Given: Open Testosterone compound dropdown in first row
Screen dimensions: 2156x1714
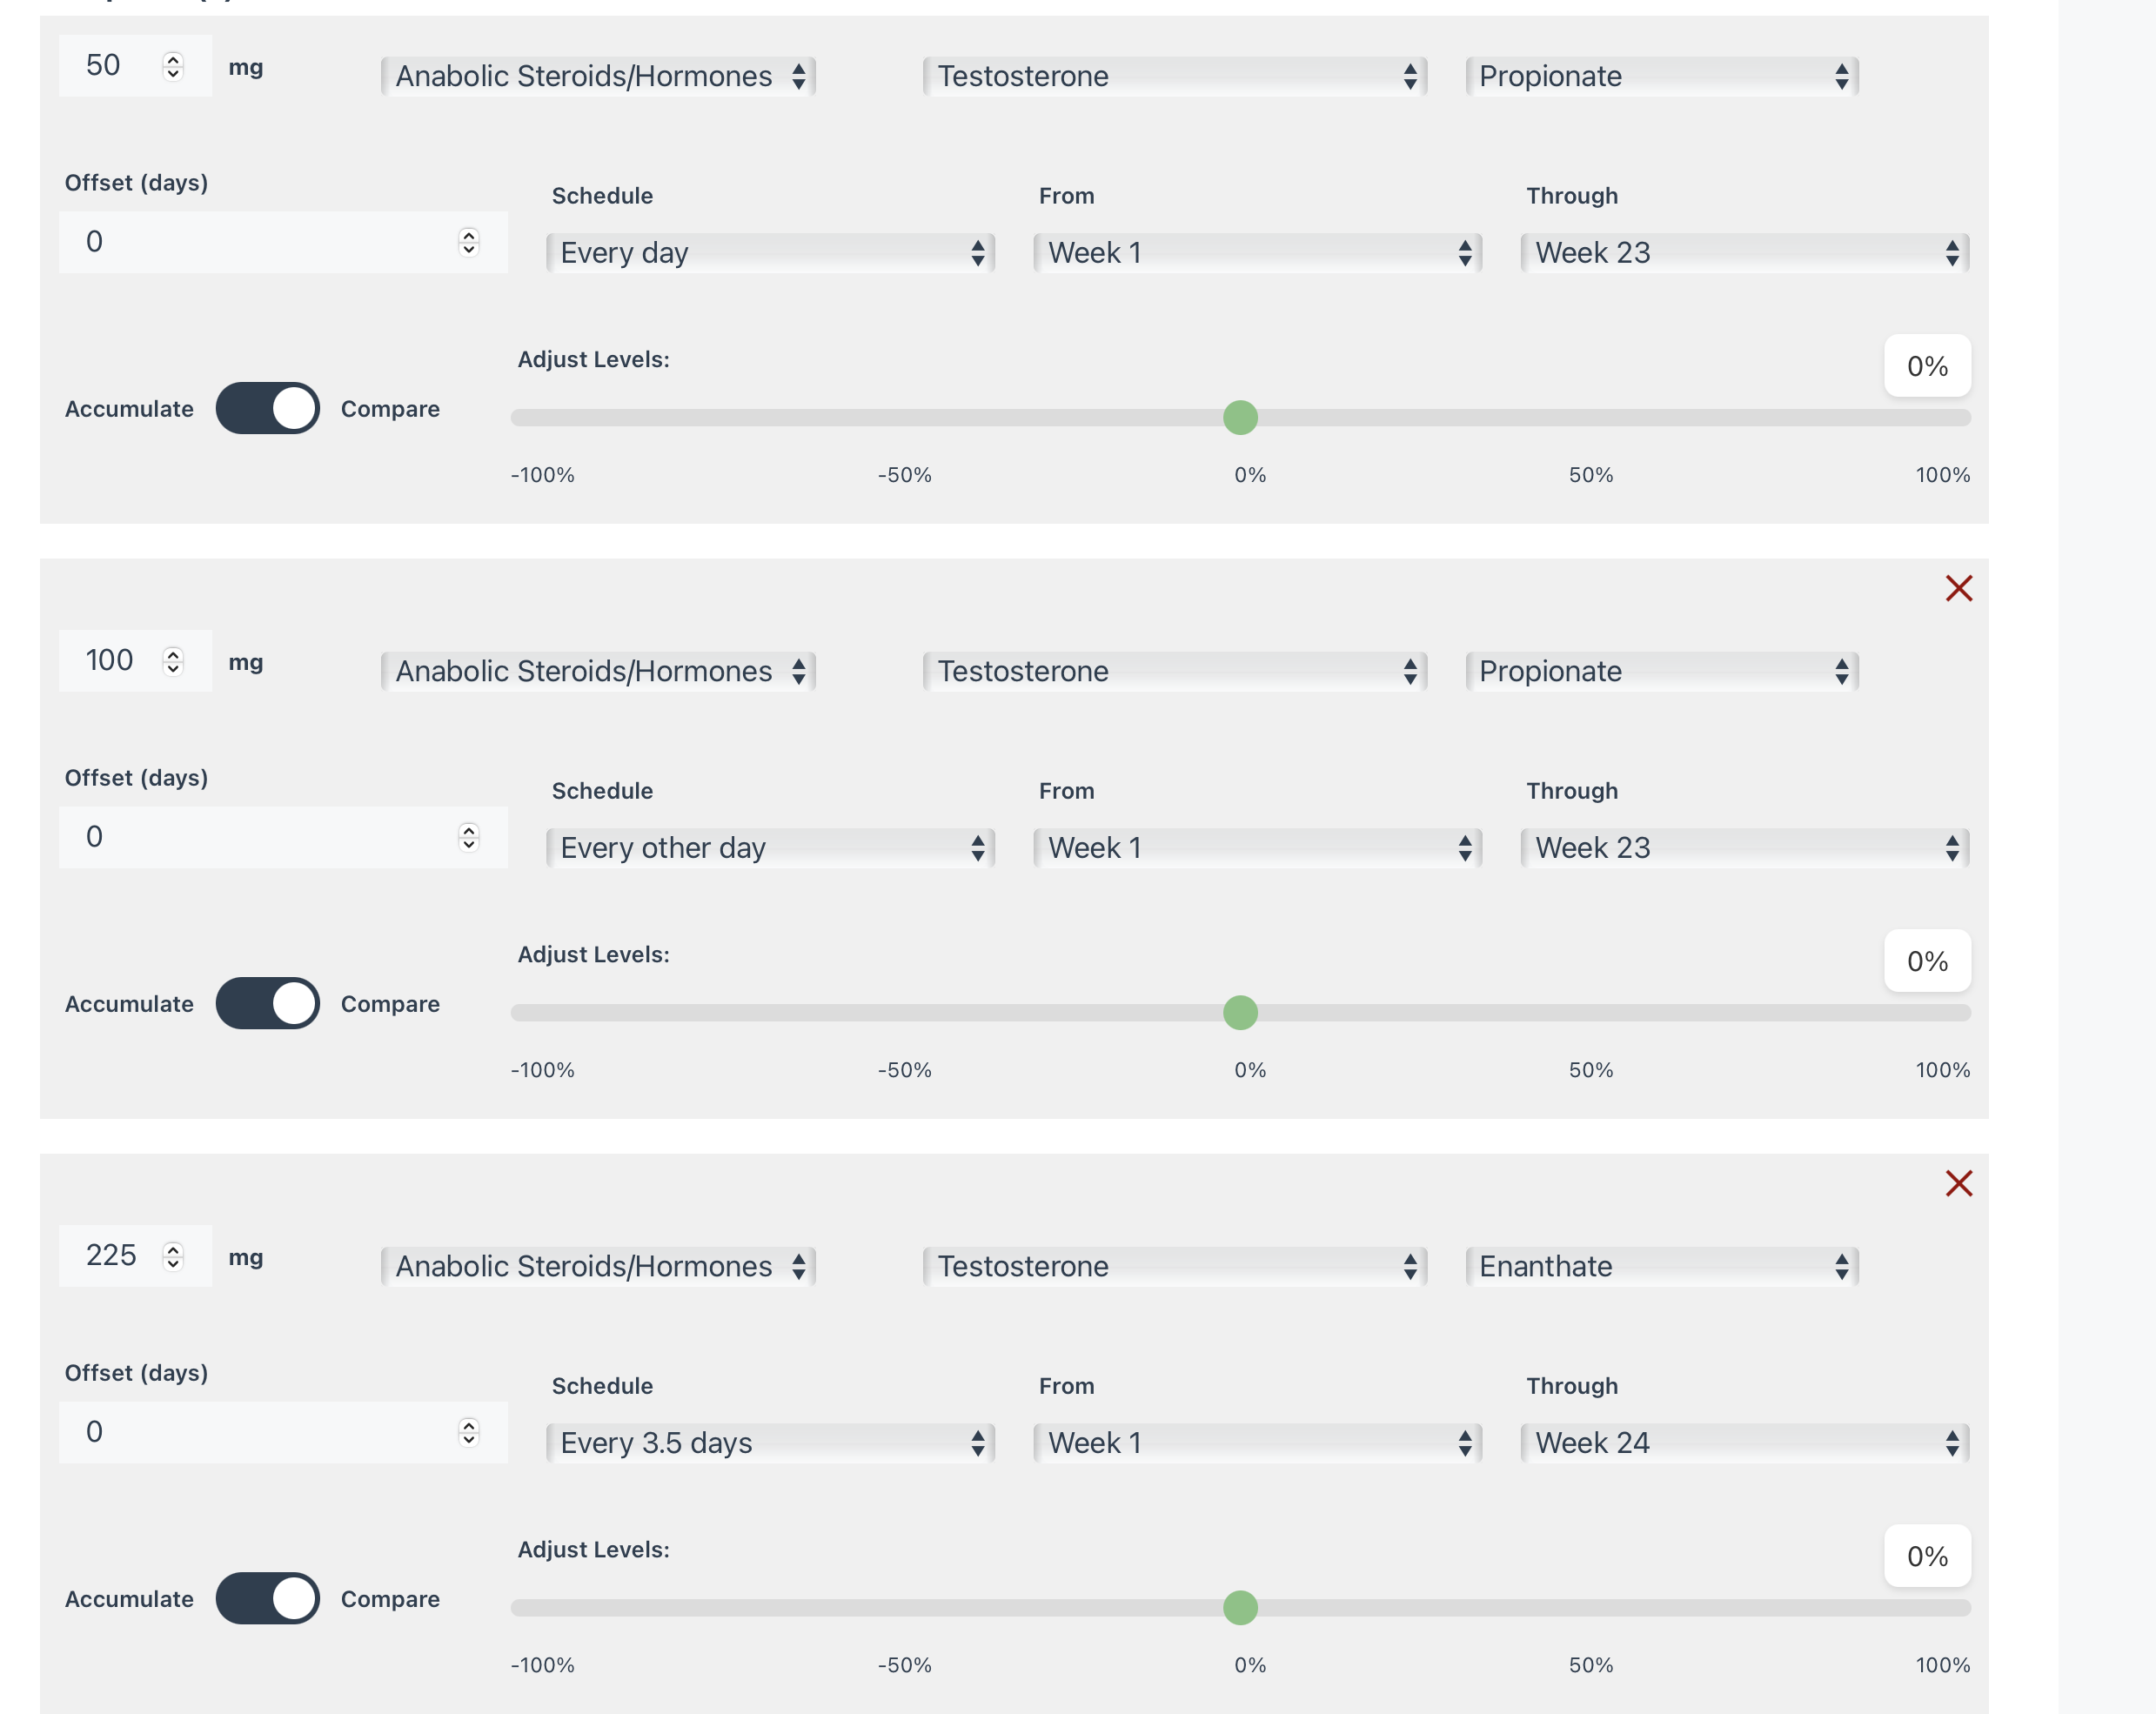Looking at the screenshot, I should pos(1174,77).
